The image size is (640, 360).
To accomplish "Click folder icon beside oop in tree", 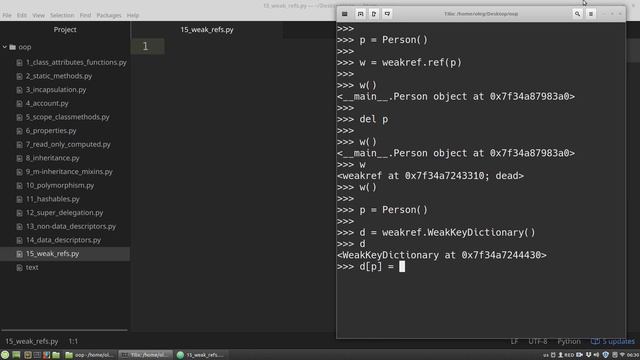I will (13, 47).
